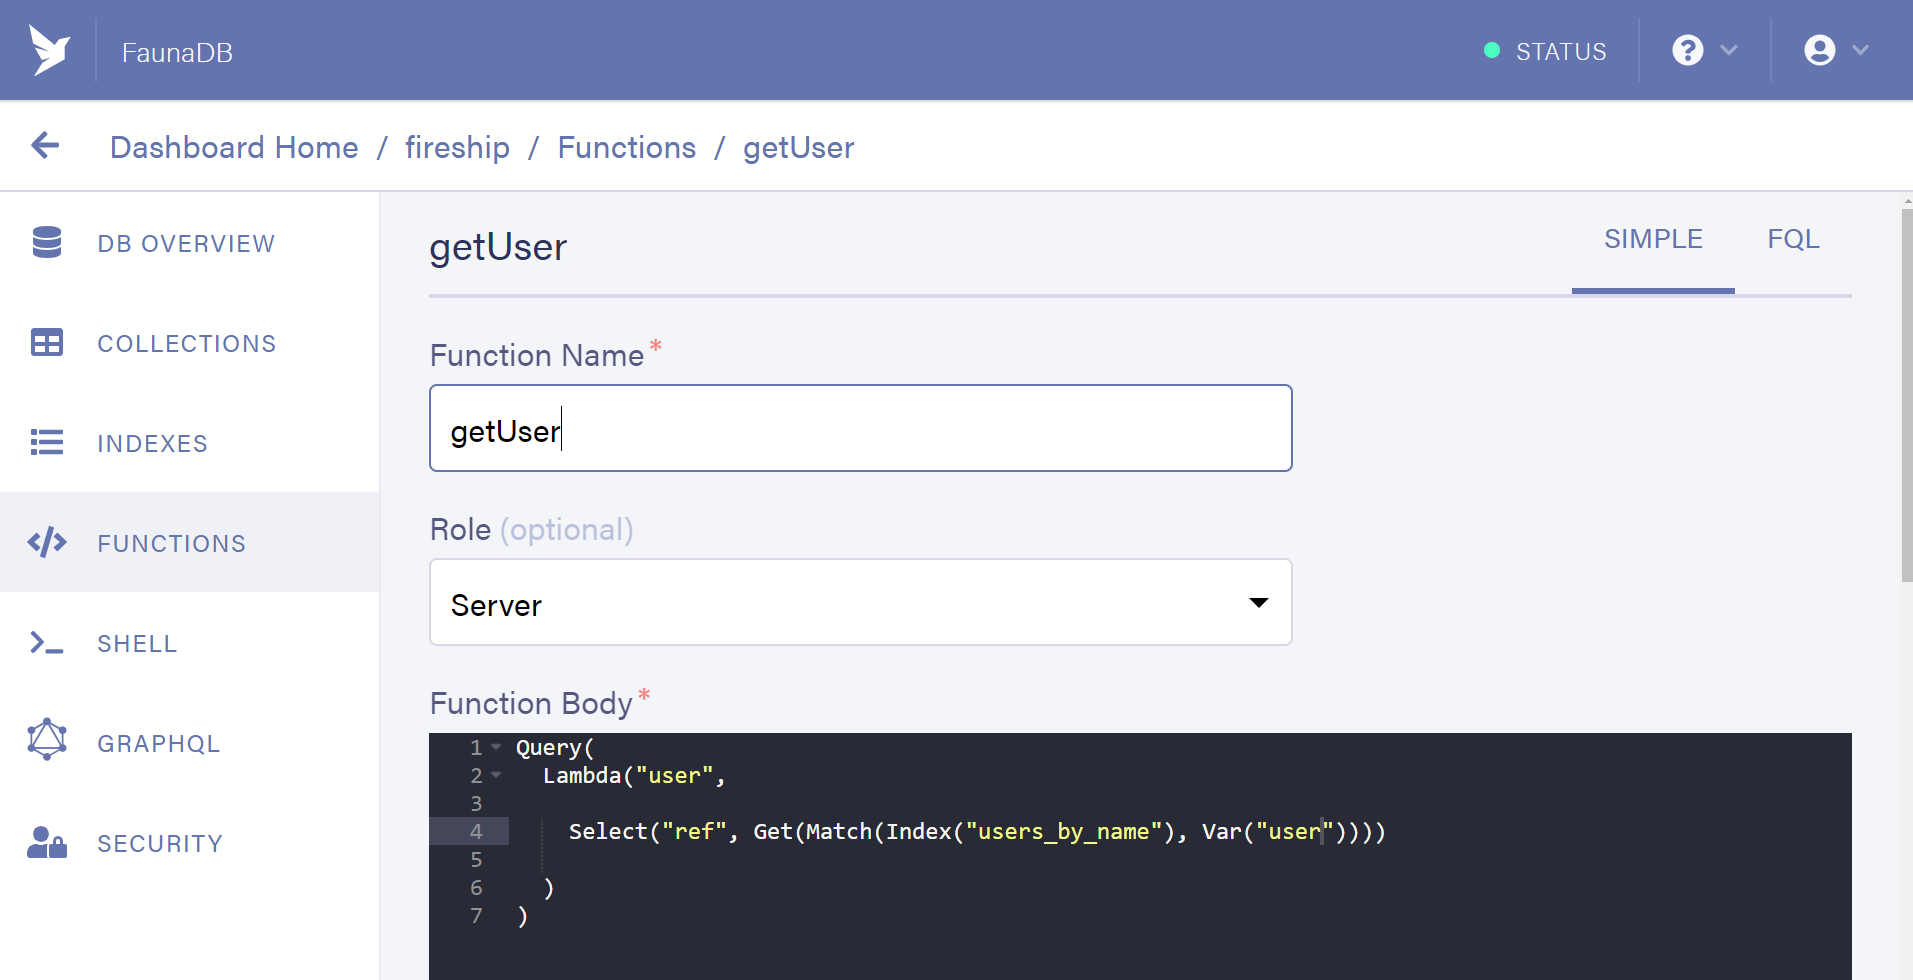1913x980 pixels.
Task: Open the fireship breadcrumb link
Action: coord(457,148)
